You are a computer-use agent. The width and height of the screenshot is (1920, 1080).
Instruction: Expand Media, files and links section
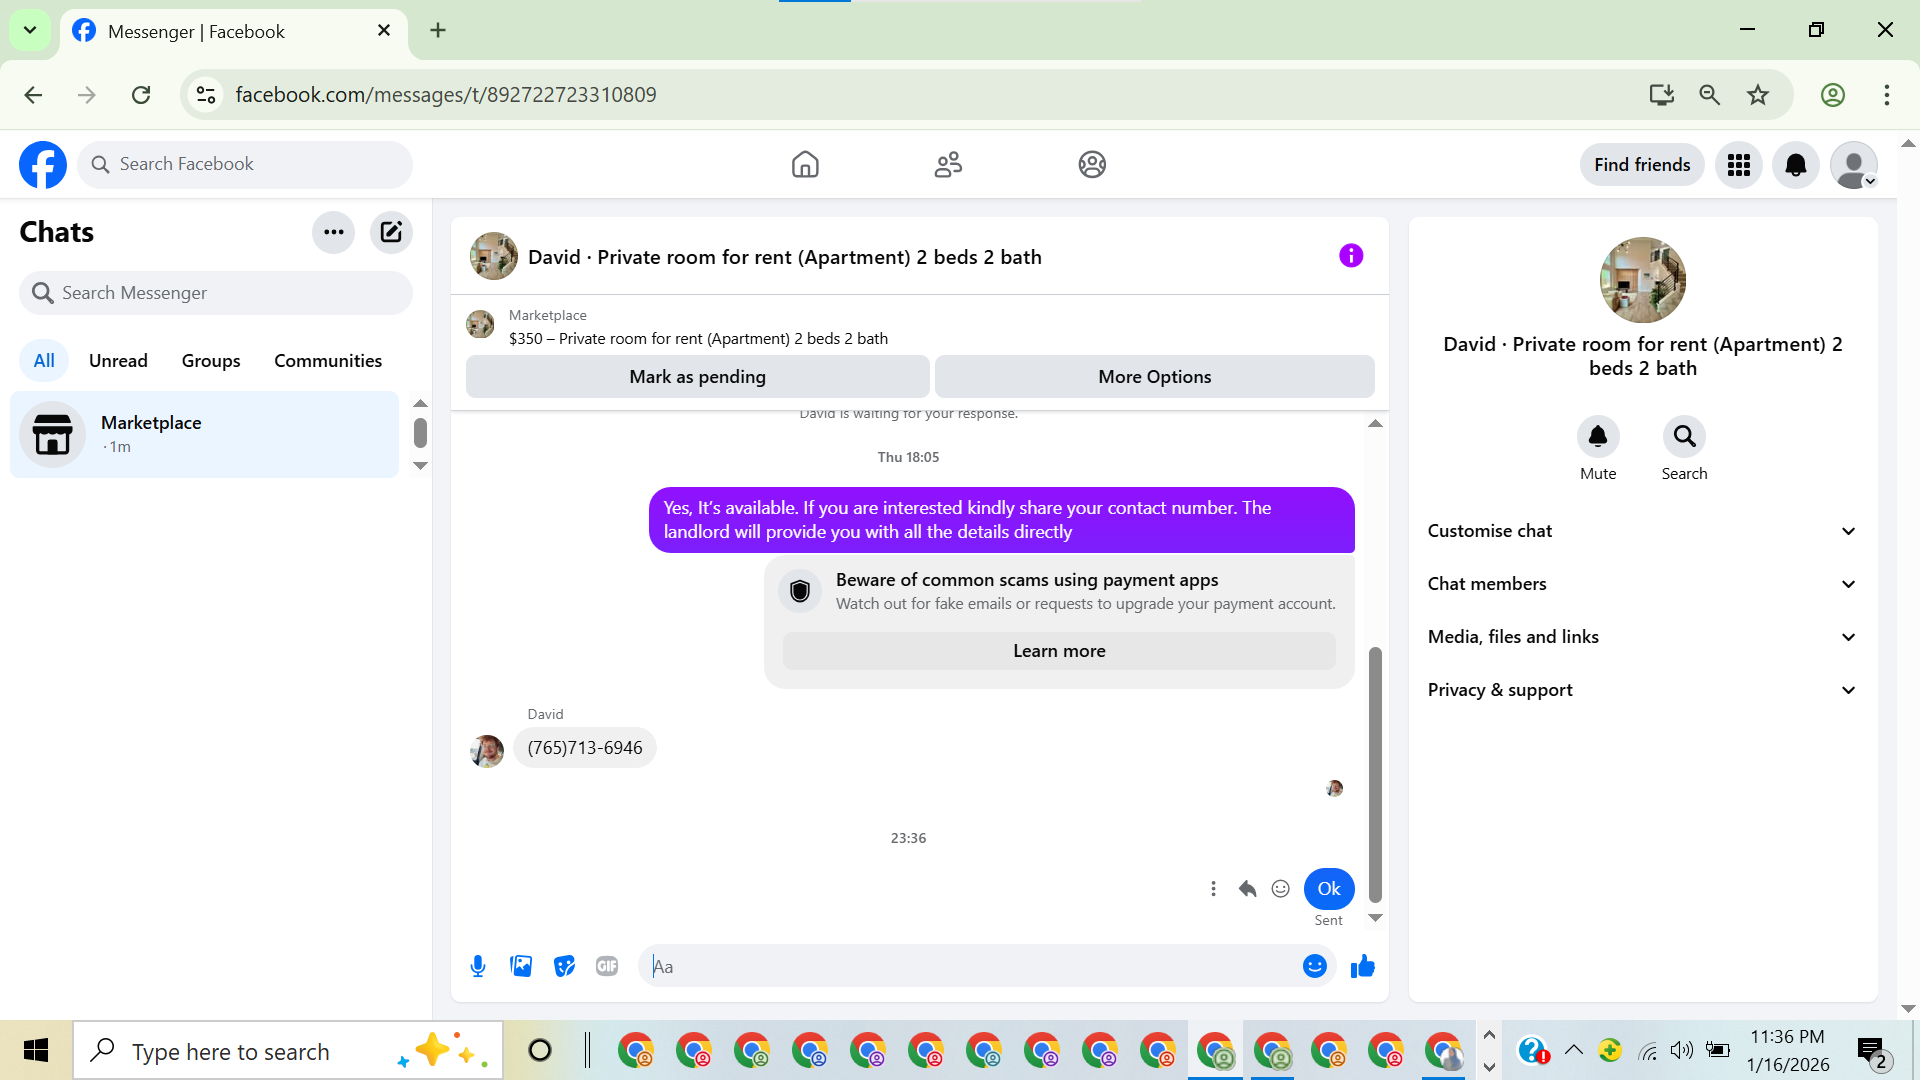click(1642, 637)
